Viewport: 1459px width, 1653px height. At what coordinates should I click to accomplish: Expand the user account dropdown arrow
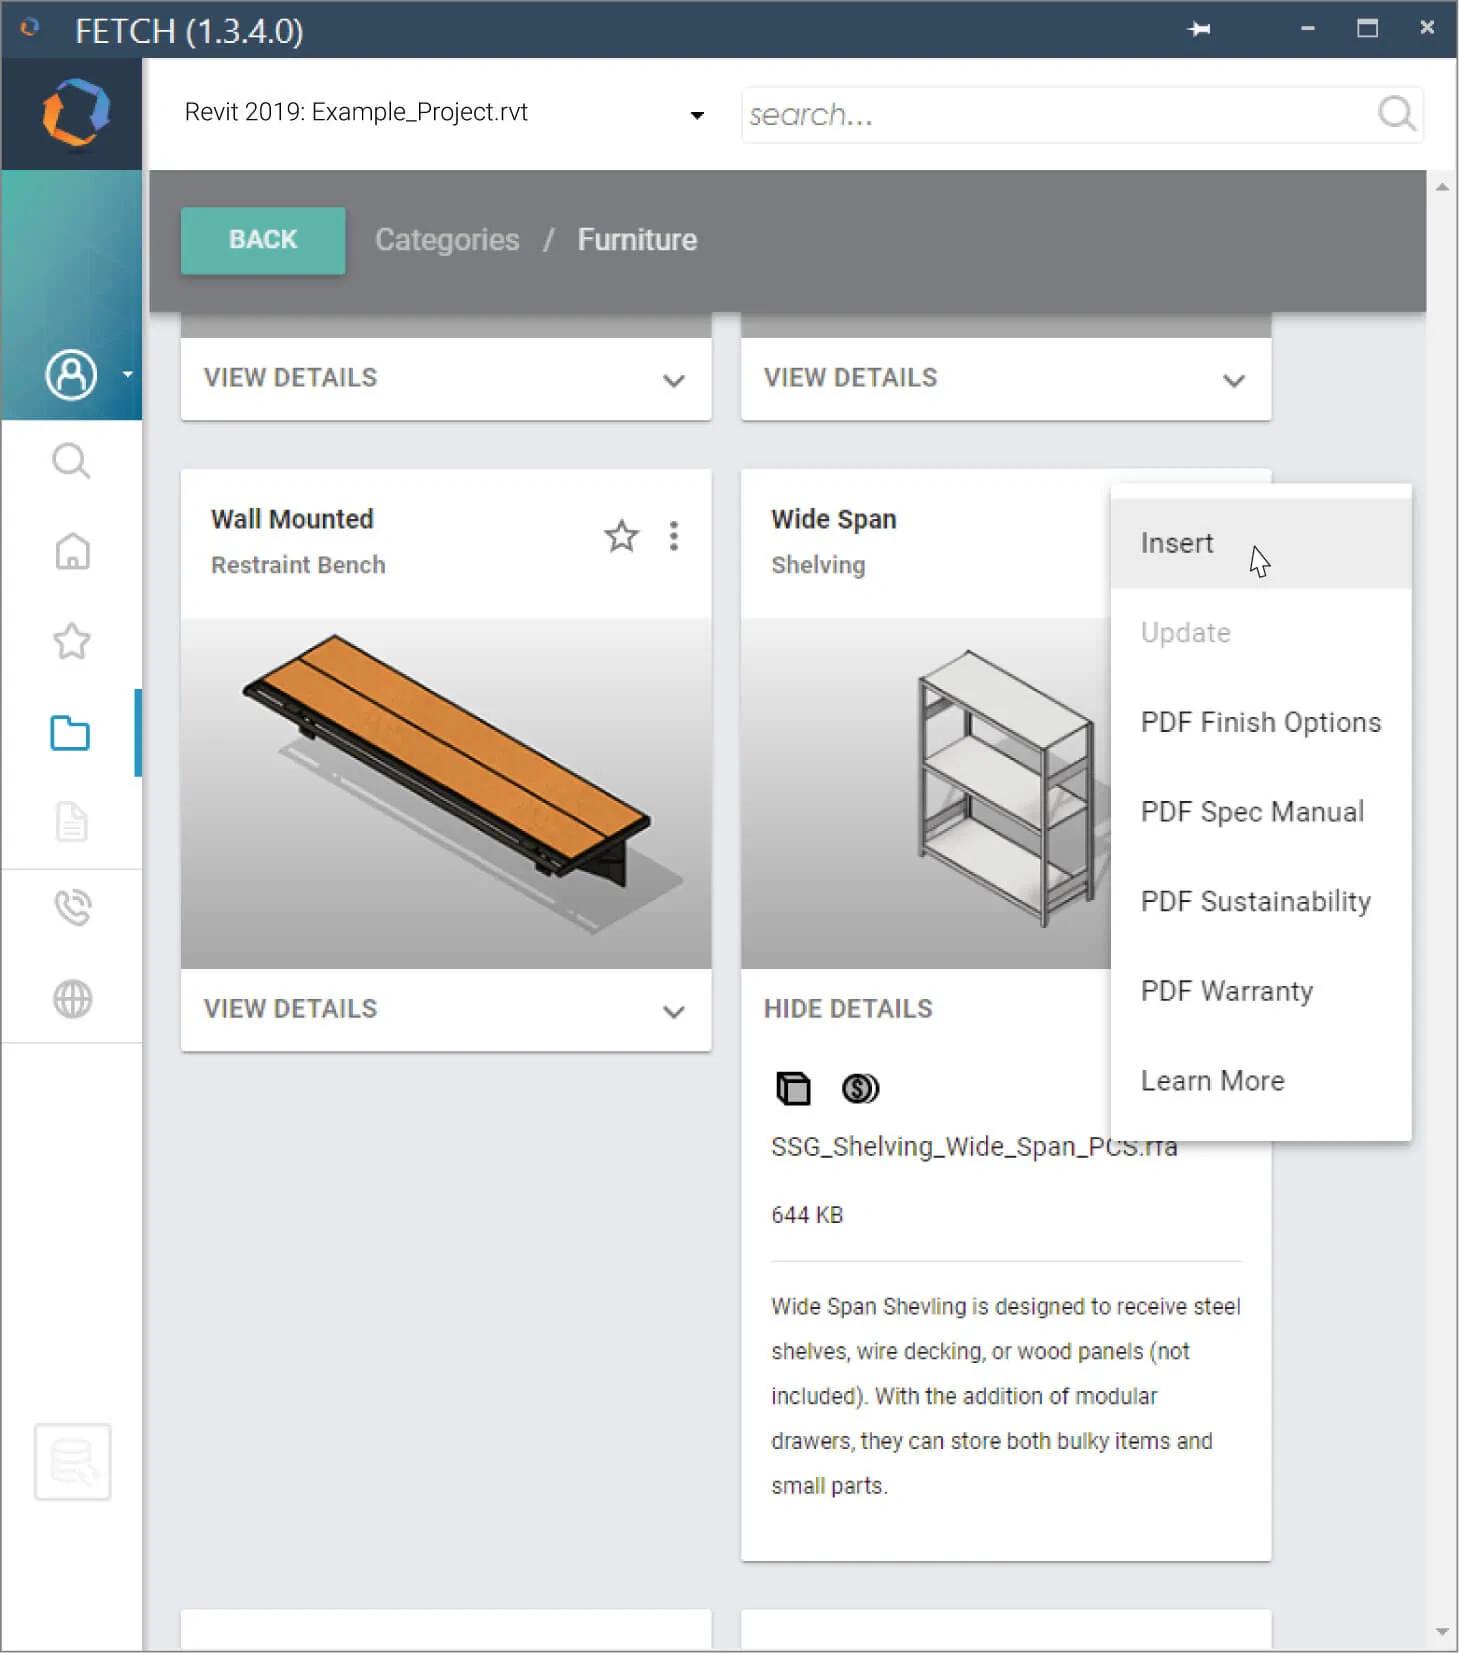(x=127, y=375)
